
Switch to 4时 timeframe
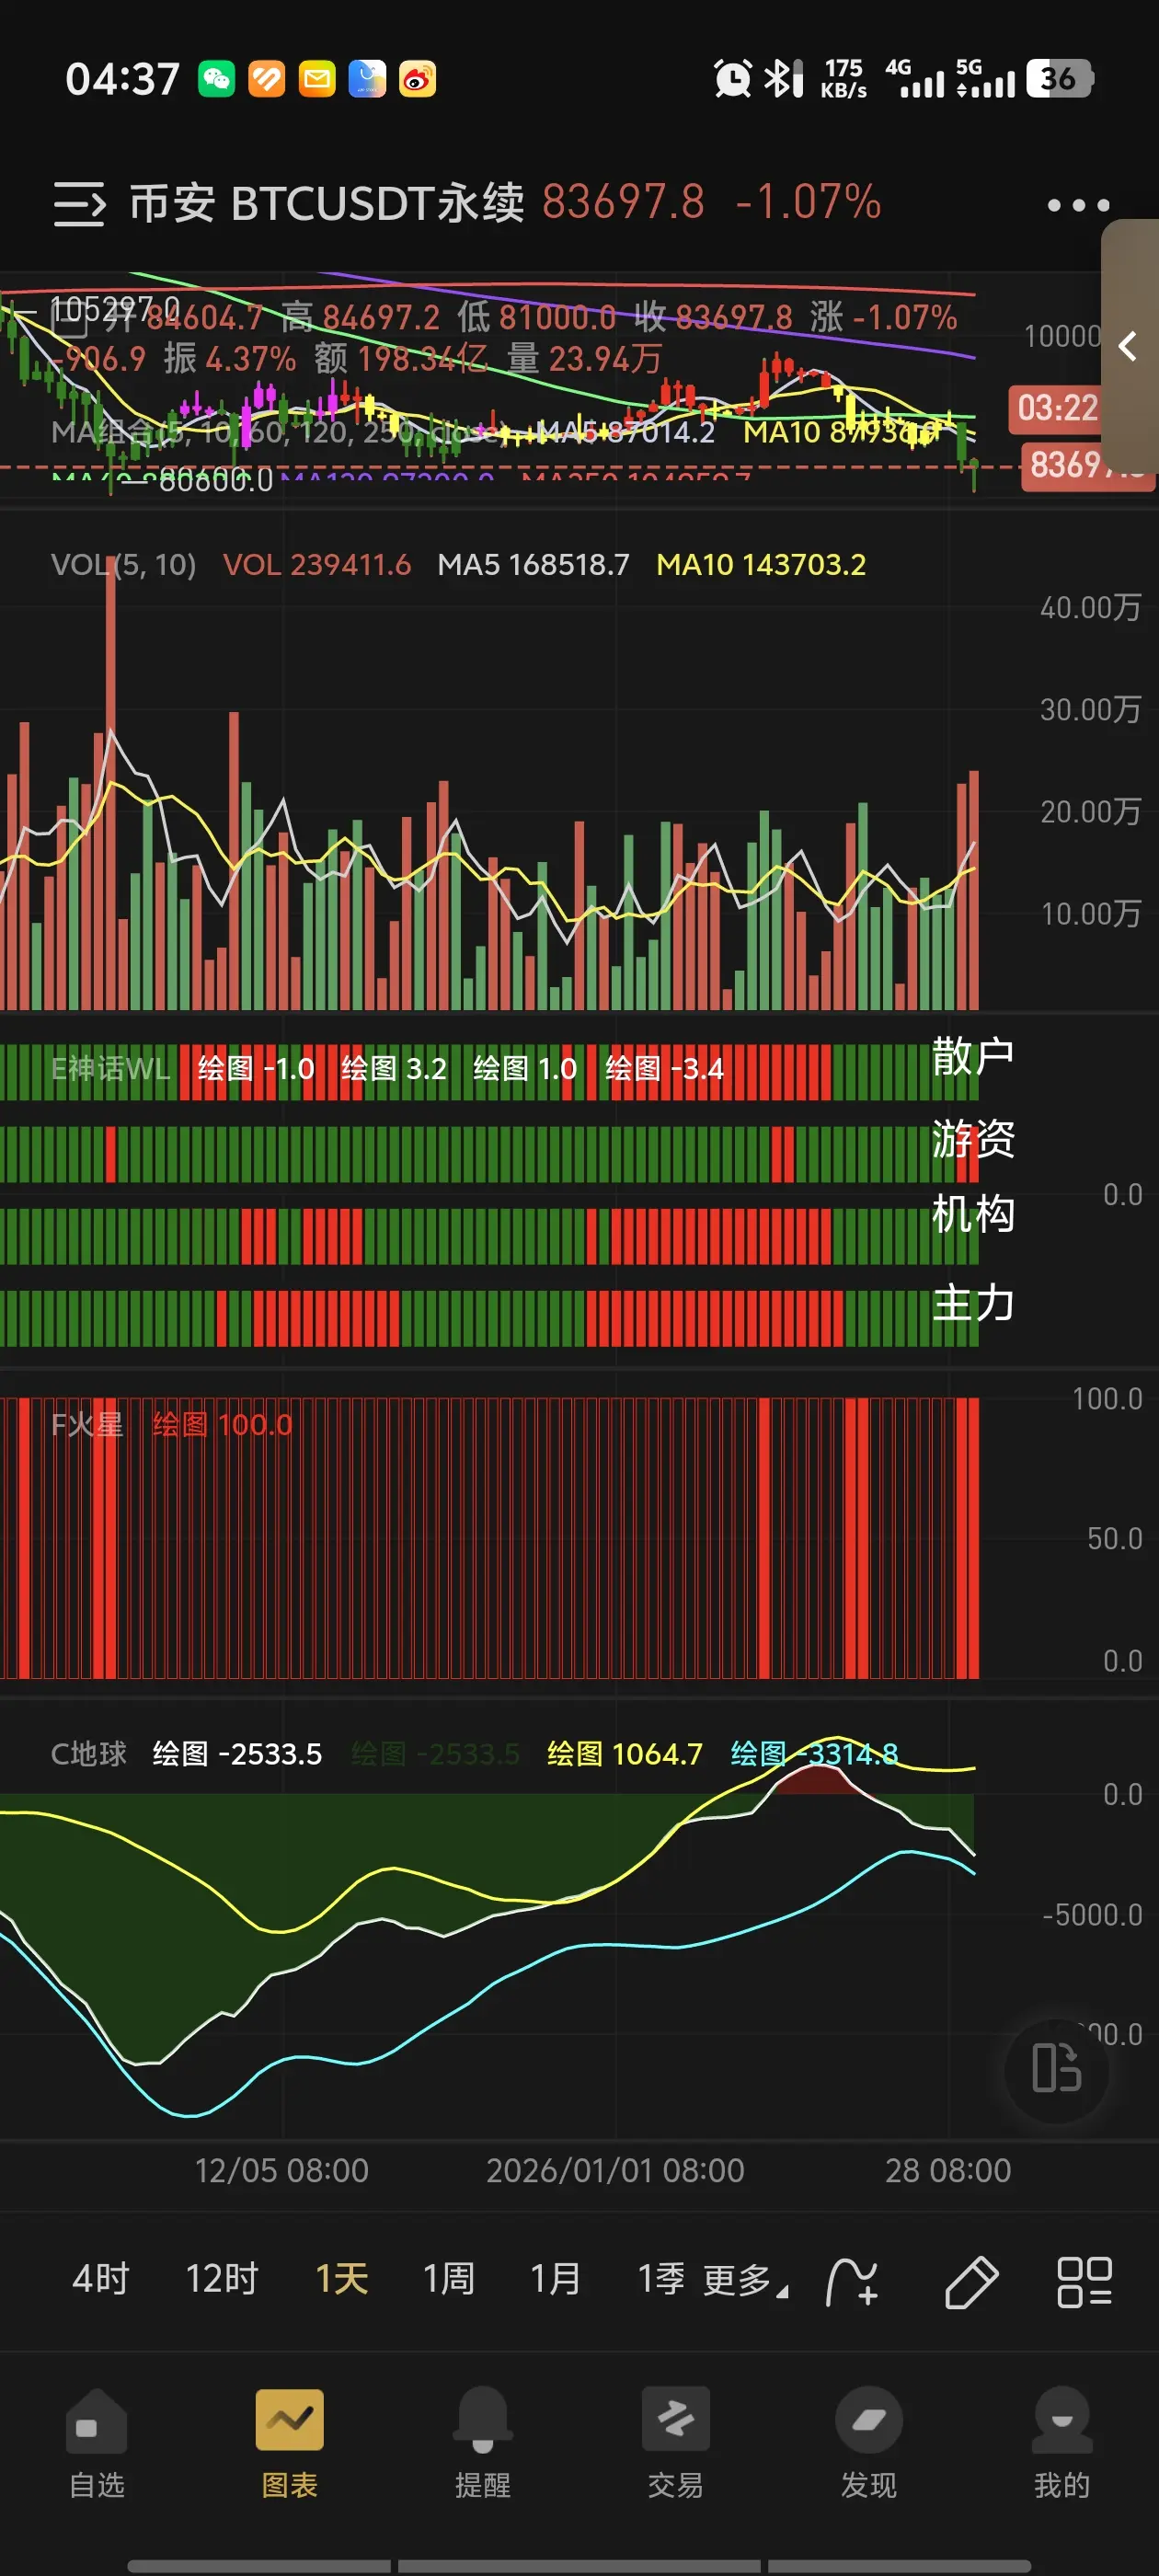(x=101, y=2279)
